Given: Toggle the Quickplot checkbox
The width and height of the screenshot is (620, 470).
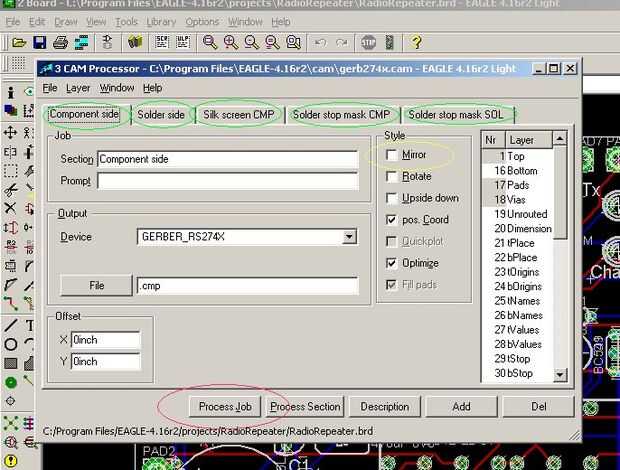Looking at the screenshot, I should click(391, 241).
